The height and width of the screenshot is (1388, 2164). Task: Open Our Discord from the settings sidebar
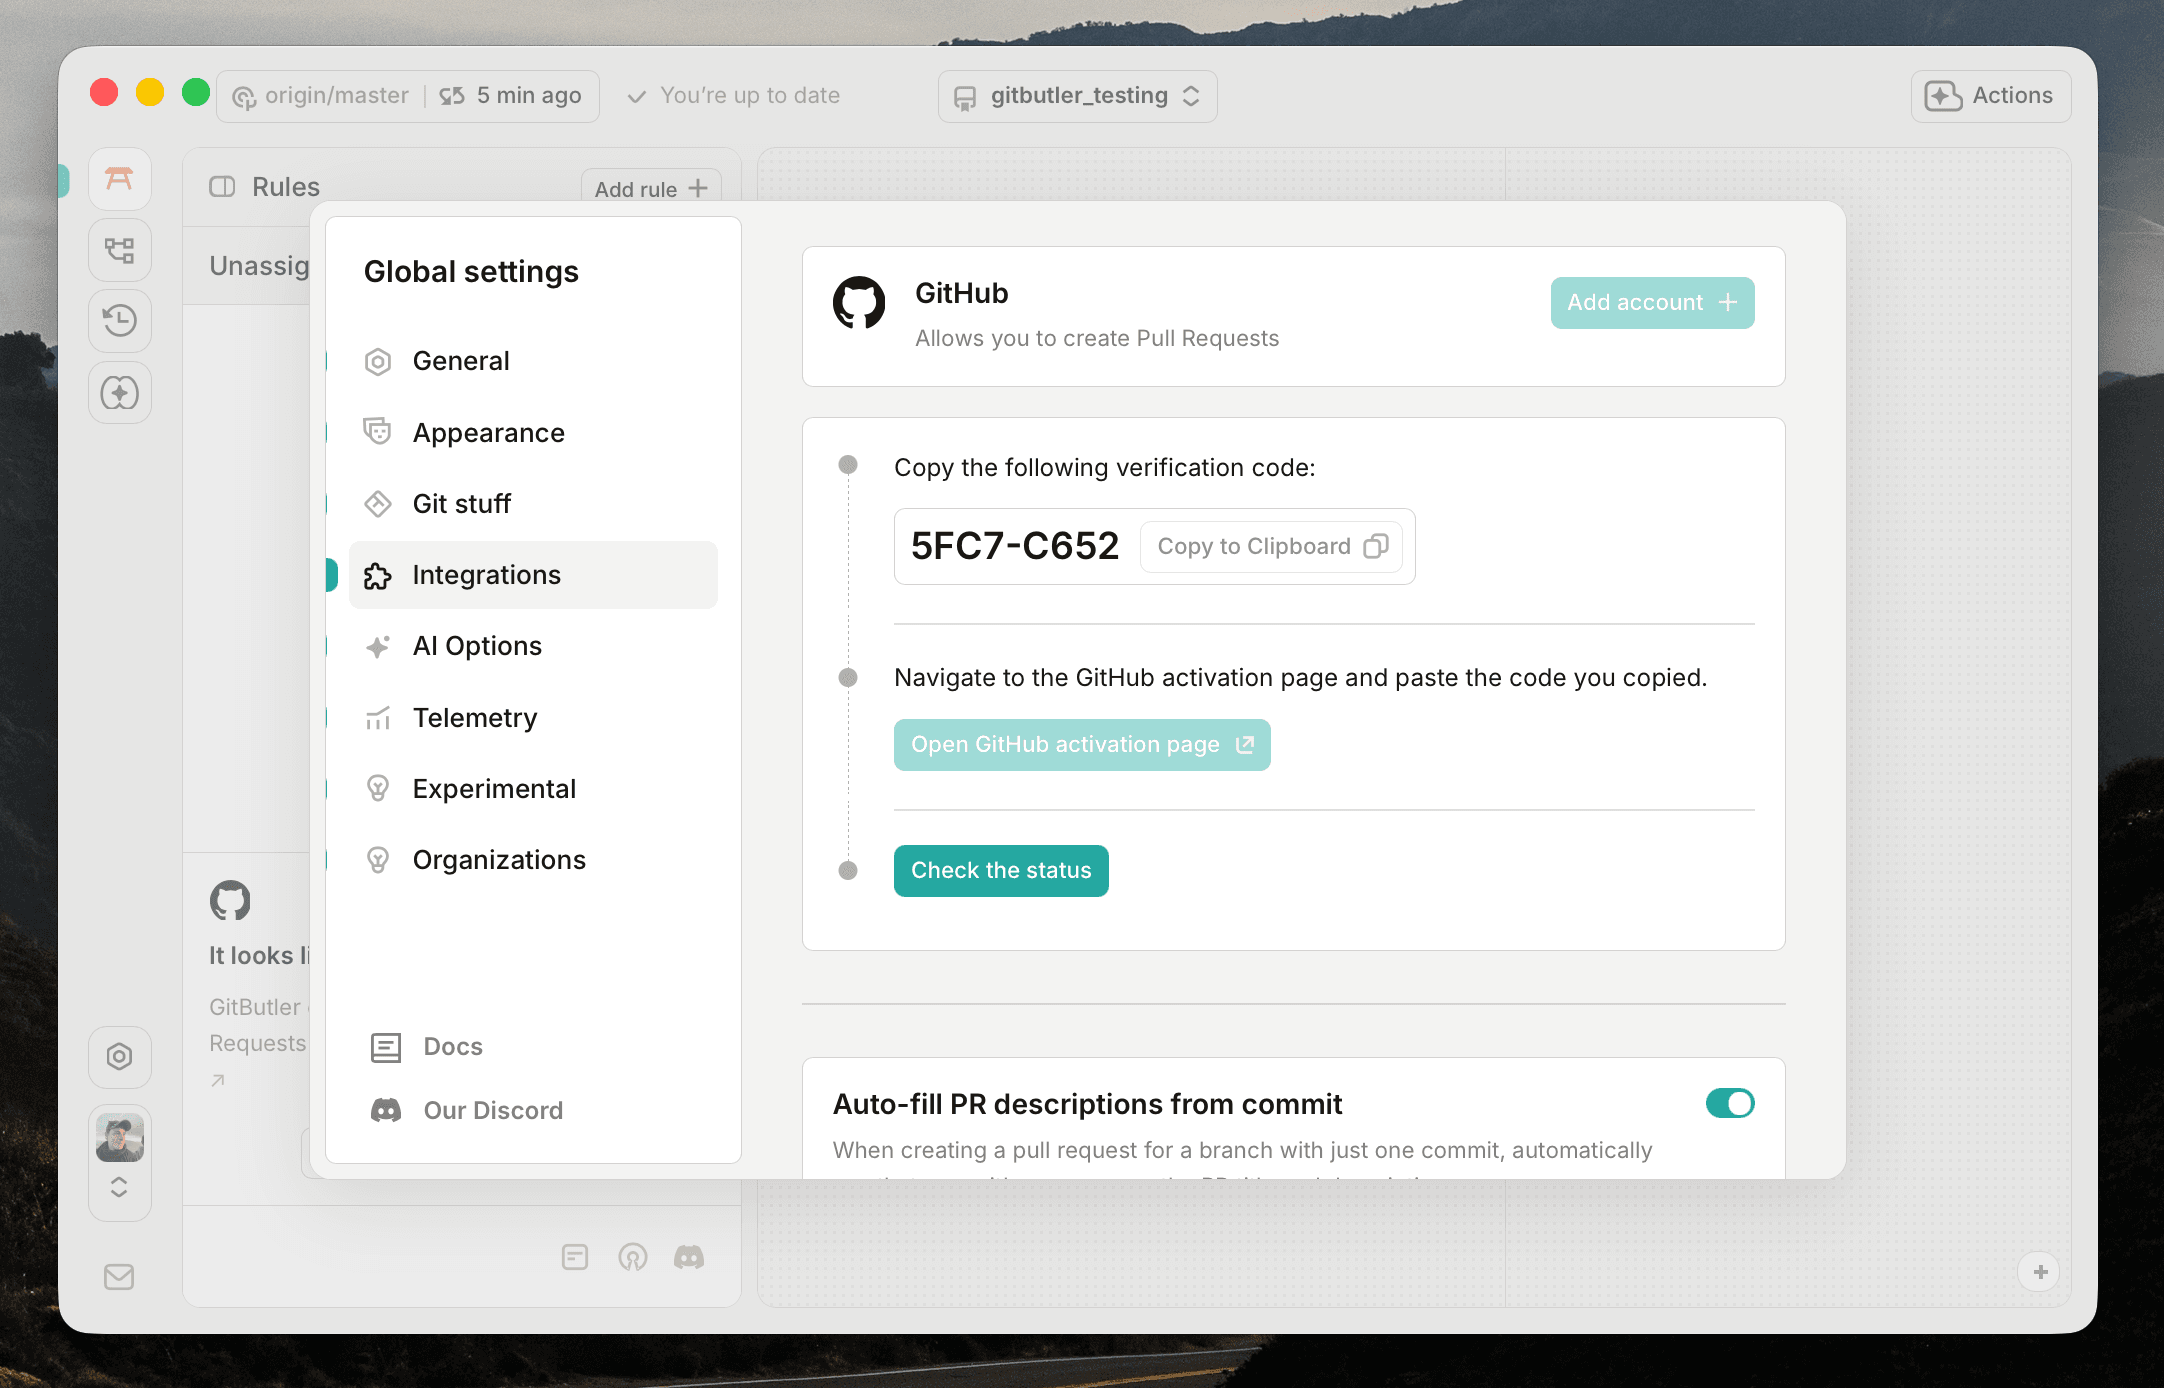pos(492,1110)
